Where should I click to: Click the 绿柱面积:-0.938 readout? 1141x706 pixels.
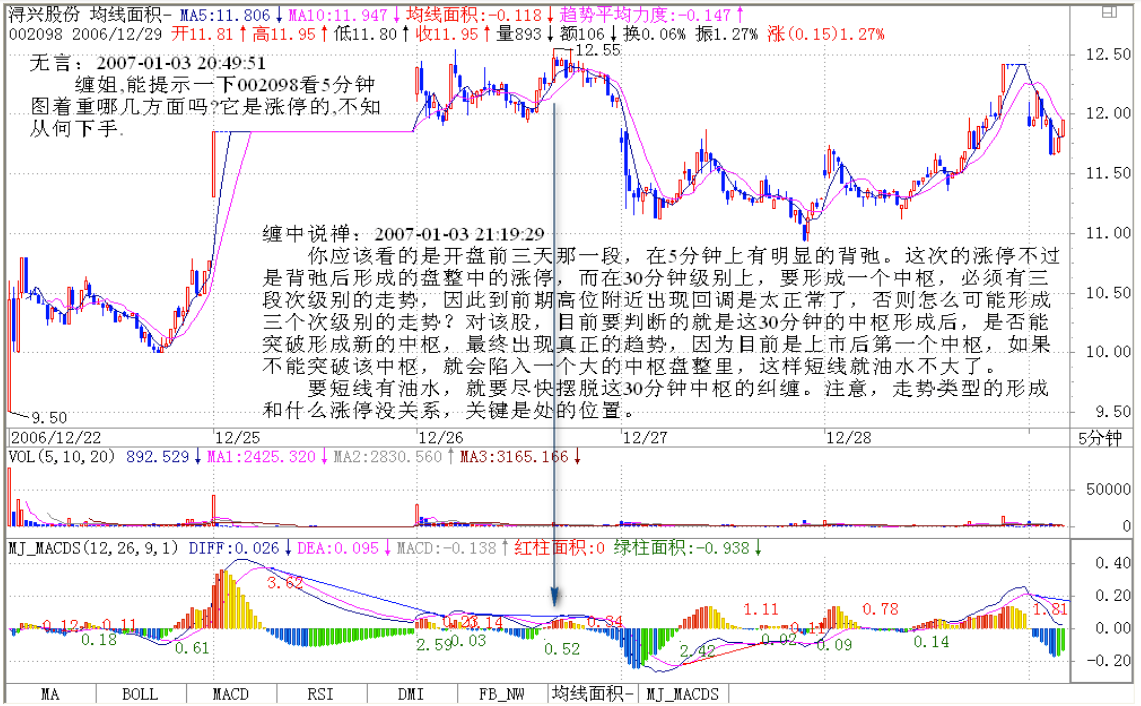681,548
